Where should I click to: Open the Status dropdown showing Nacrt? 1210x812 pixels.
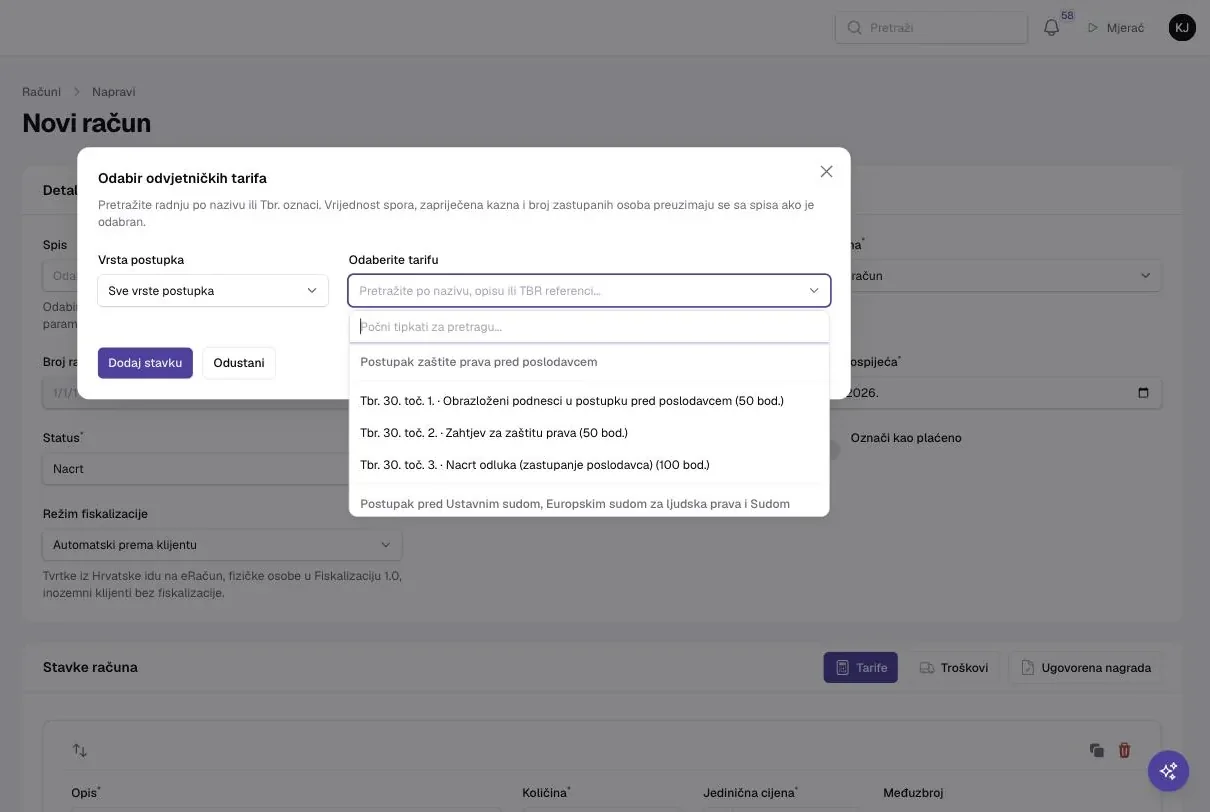[x=222, y=469]
